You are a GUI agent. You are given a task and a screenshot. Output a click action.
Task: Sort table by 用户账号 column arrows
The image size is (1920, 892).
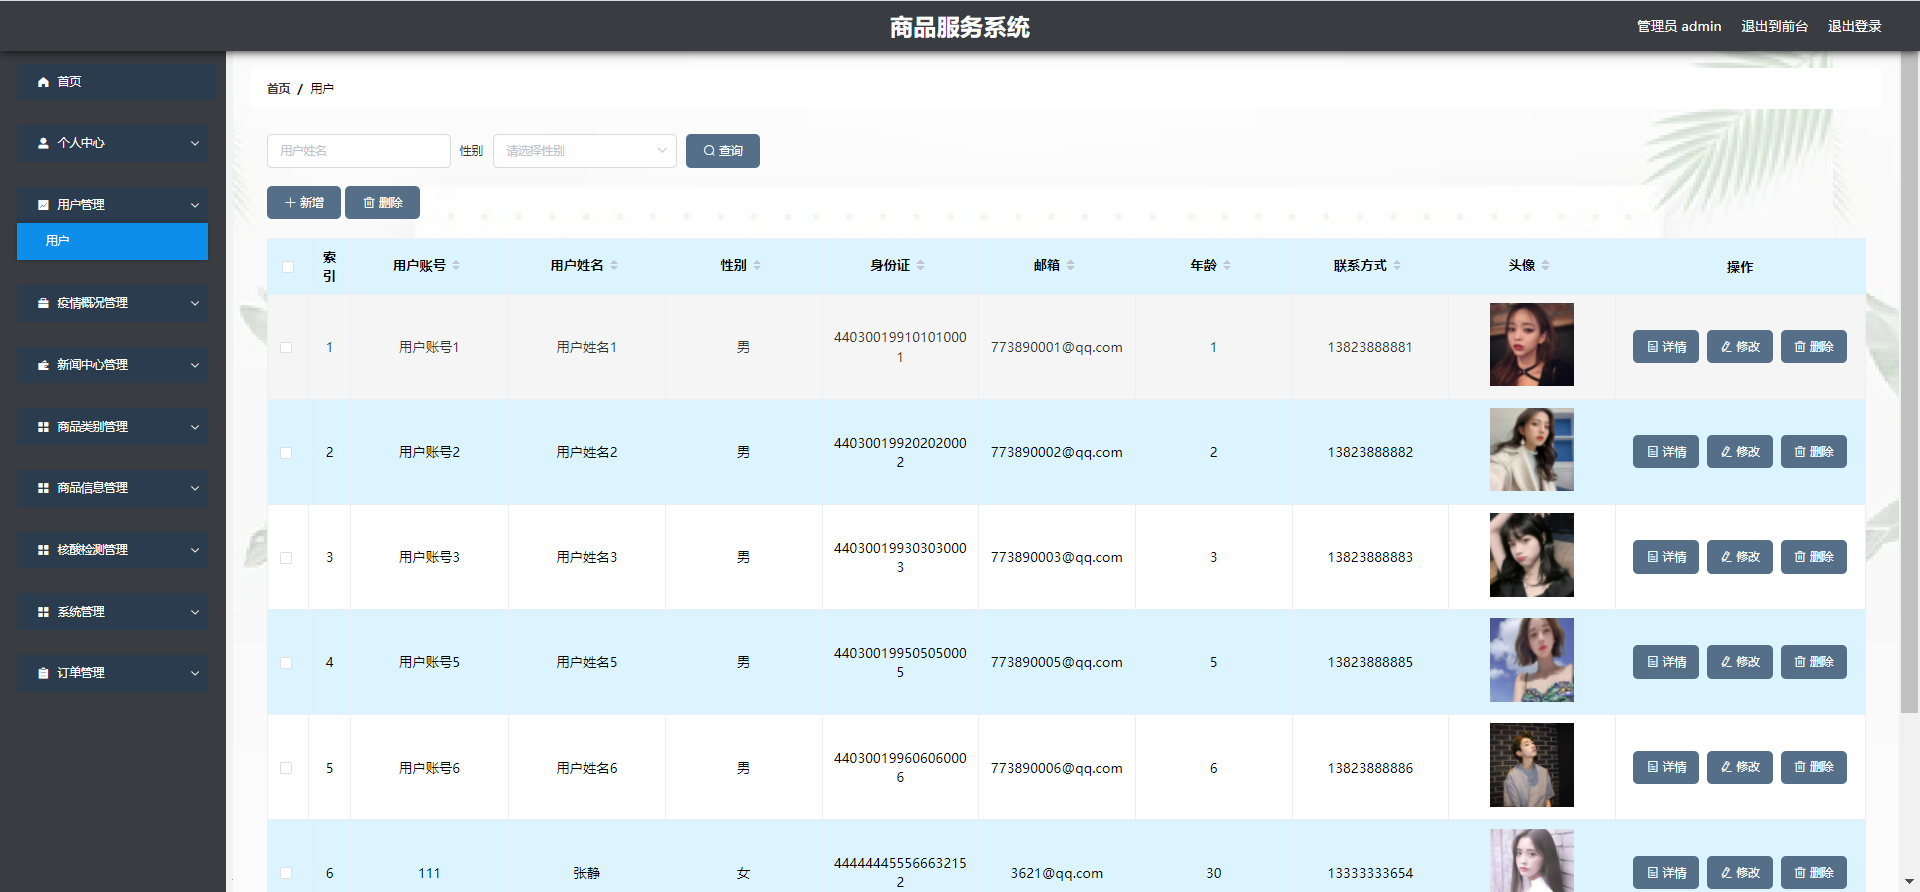(x=456, y=265)
